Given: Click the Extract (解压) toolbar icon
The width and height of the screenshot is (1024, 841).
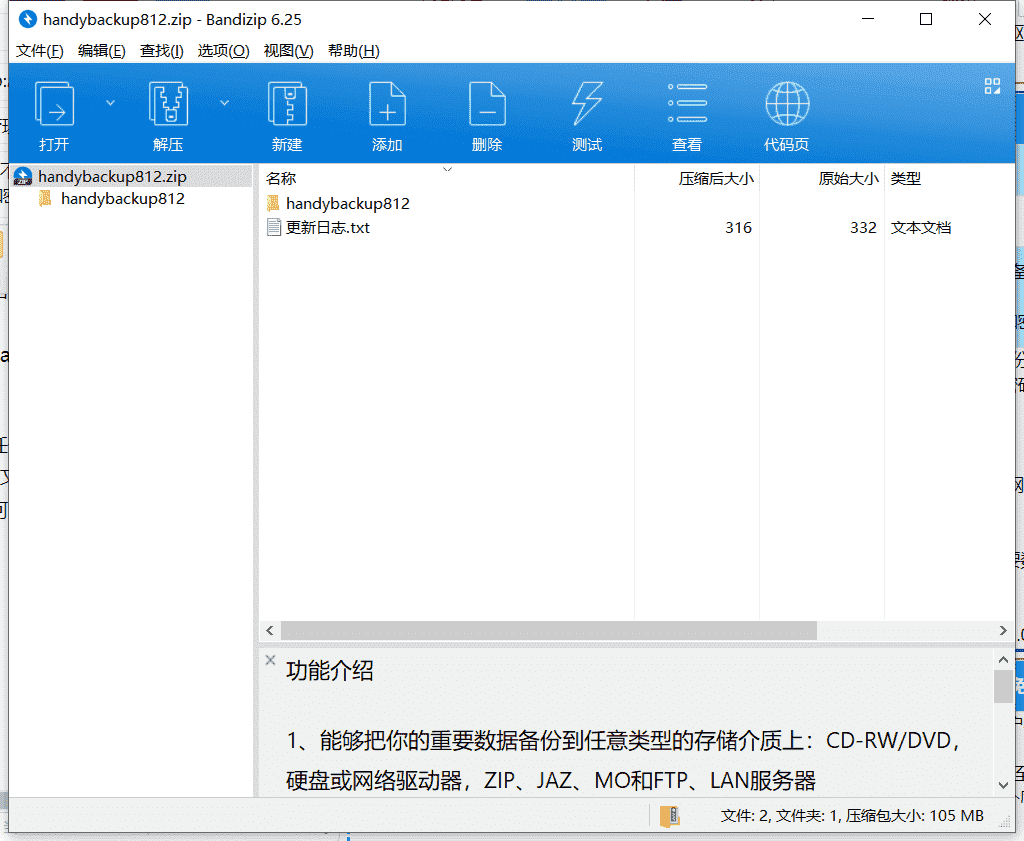Looking at the screenshot, I should [168, 103].
